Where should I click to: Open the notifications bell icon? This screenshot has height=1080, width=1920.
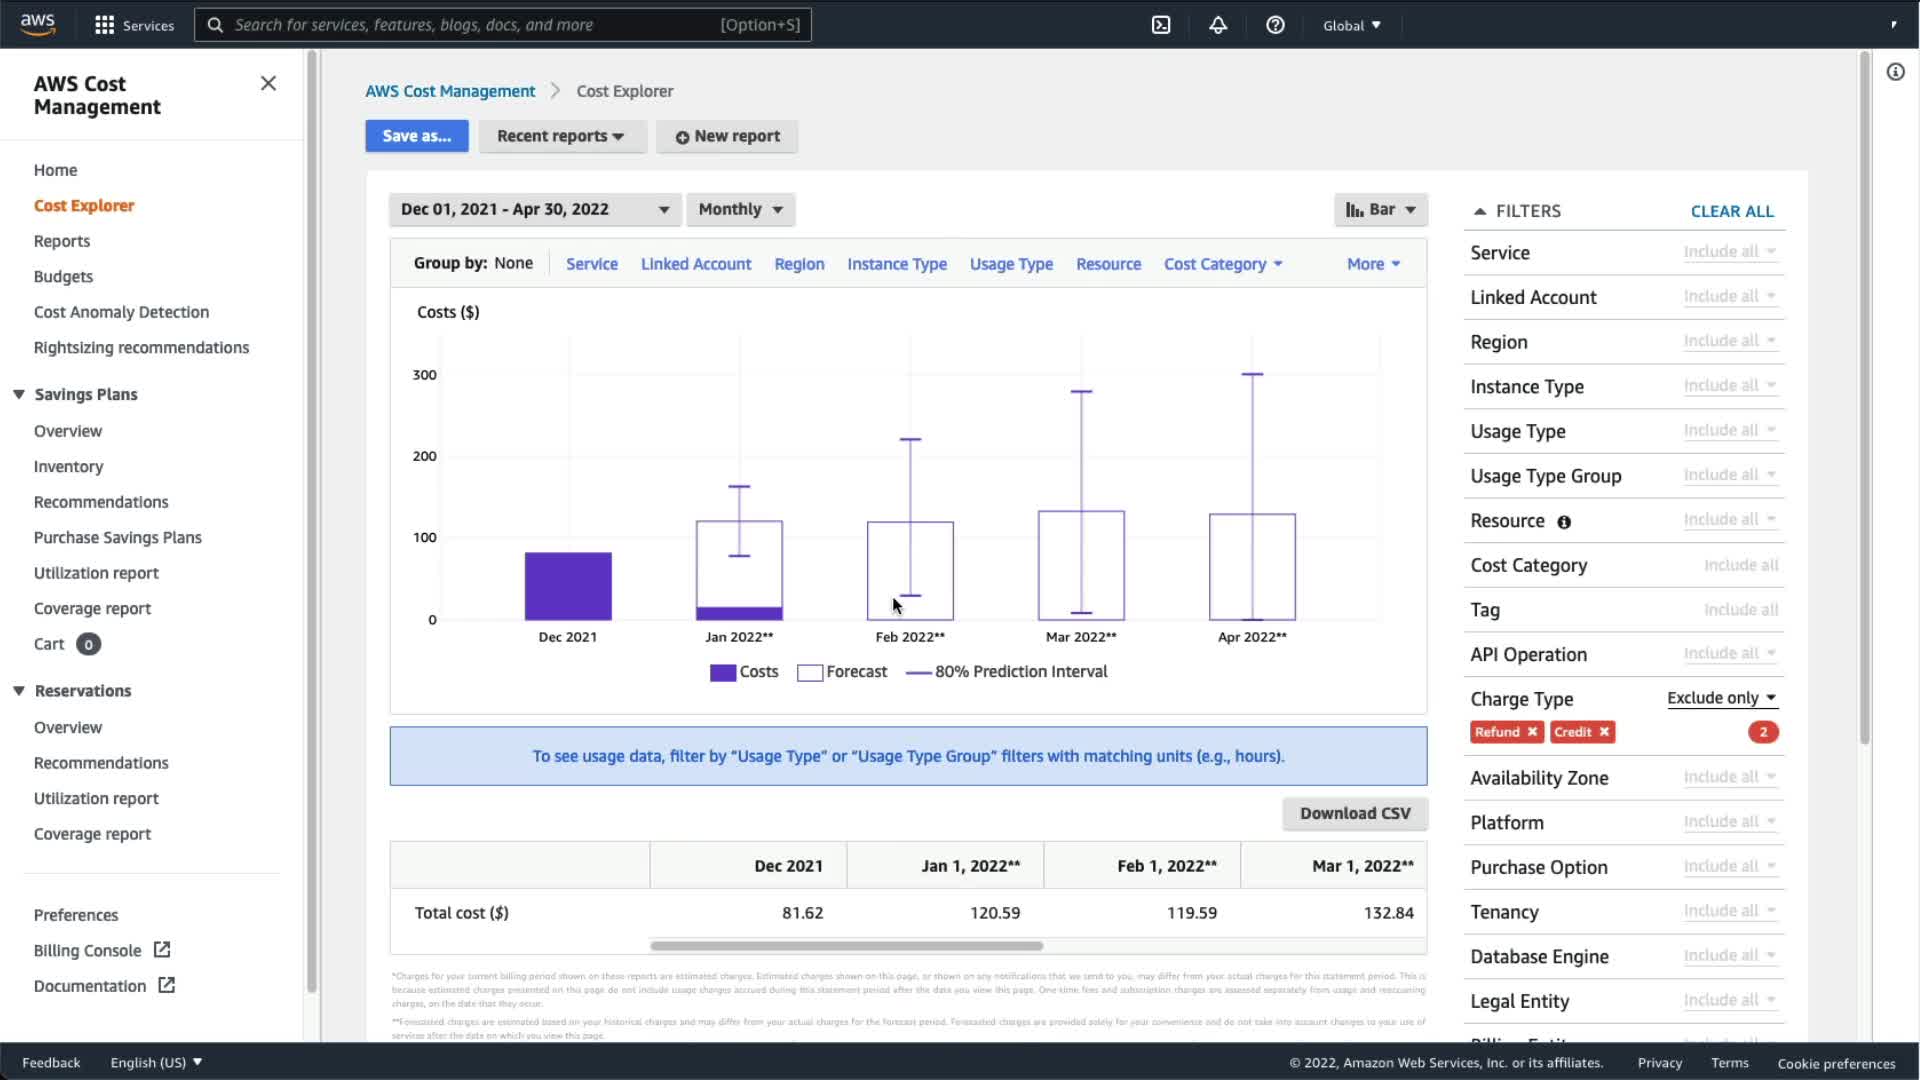(1218, 25)
